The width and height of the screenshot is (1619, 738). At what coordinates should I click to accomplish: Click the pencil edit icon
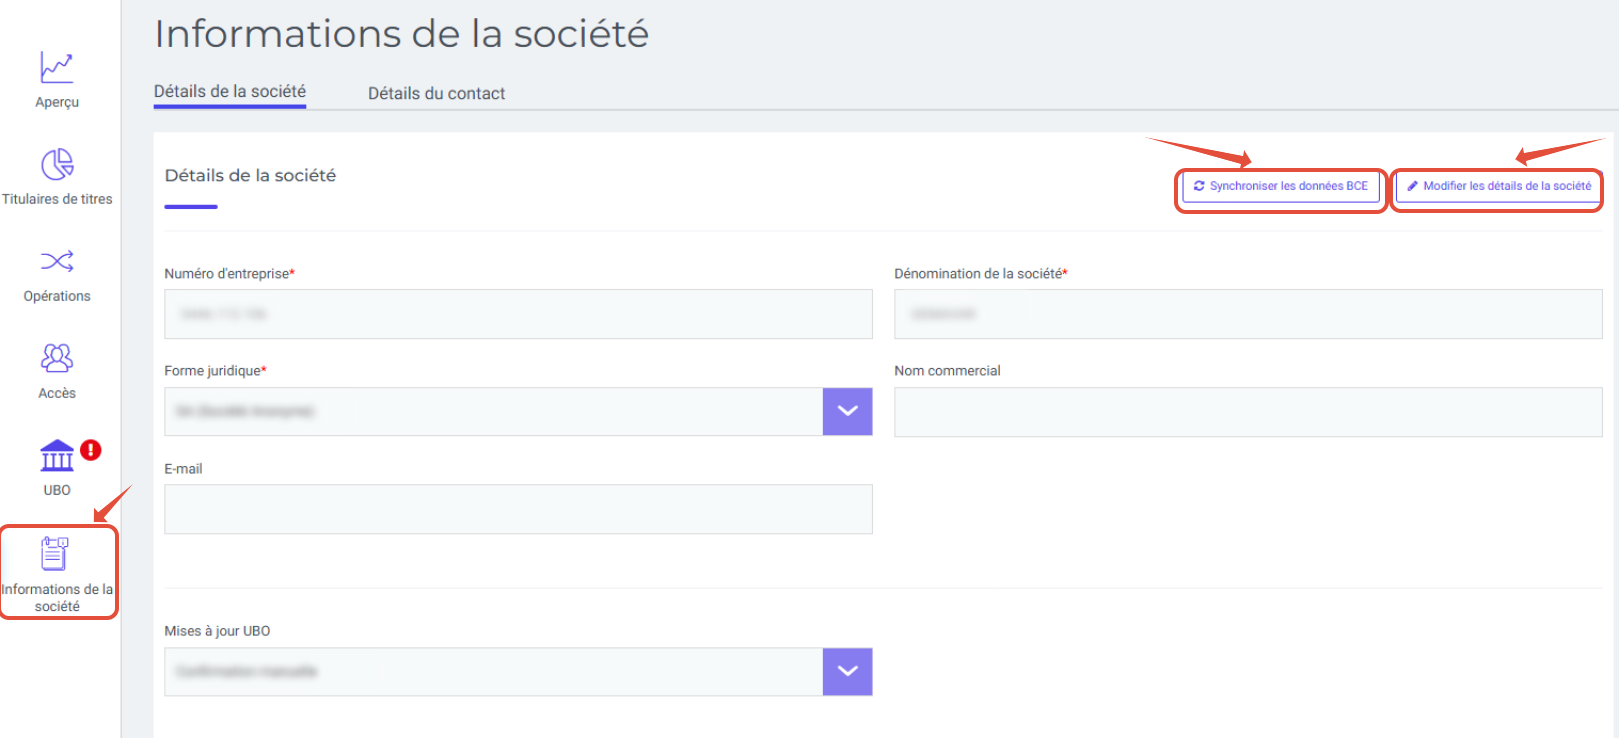pos(1412,186)
